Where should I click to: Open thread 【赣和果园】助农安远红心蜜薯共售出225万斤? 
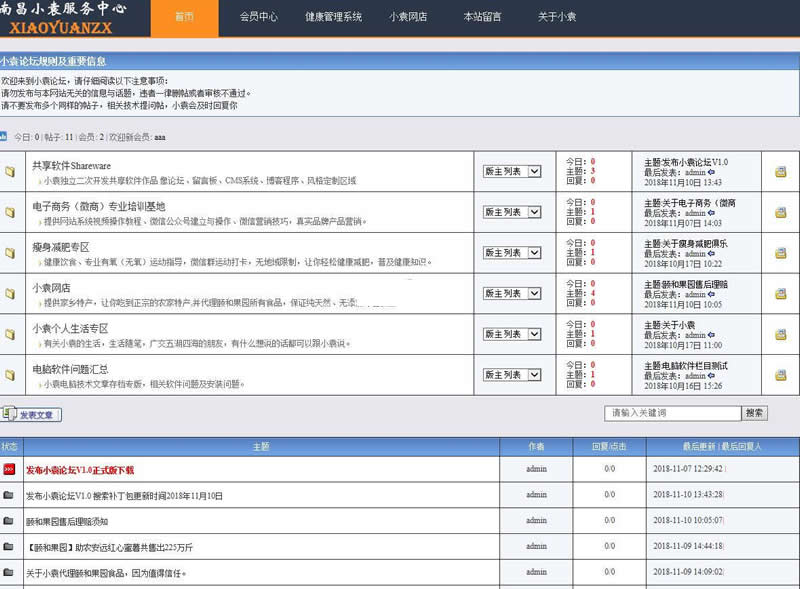coord(109,548)
